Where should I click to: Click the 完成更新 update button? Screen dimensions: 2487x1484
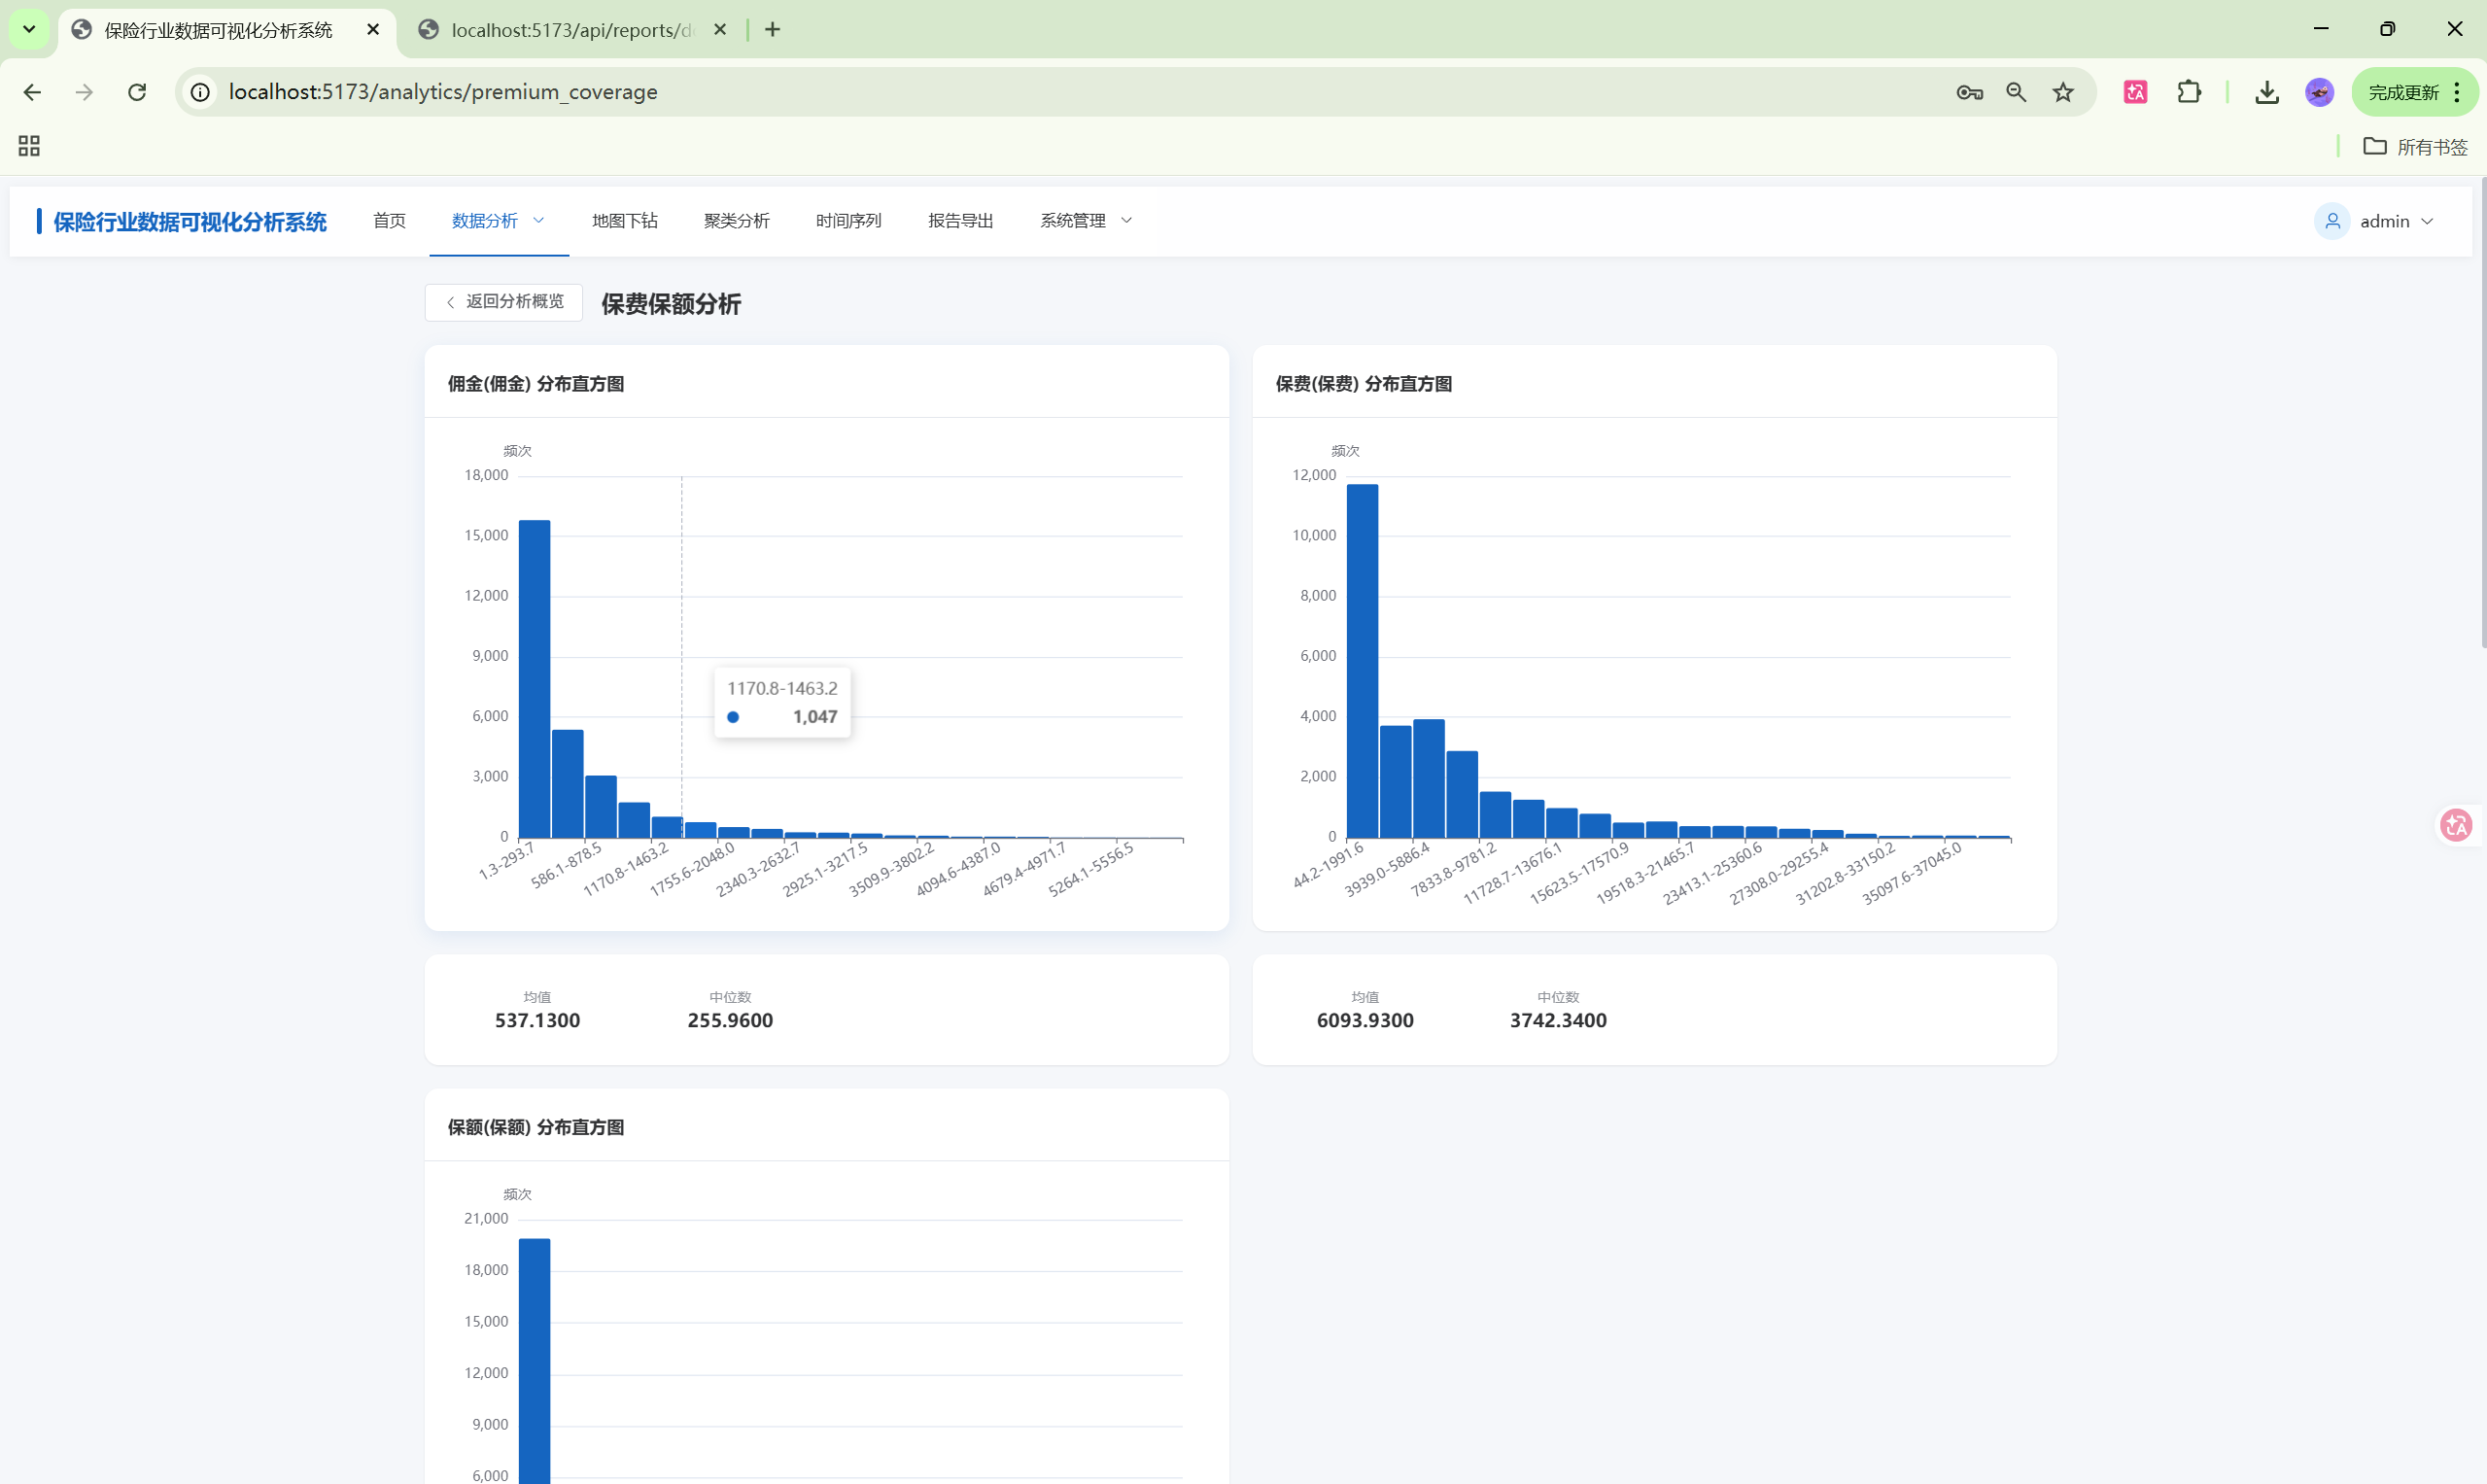[x=2403, y=92]
